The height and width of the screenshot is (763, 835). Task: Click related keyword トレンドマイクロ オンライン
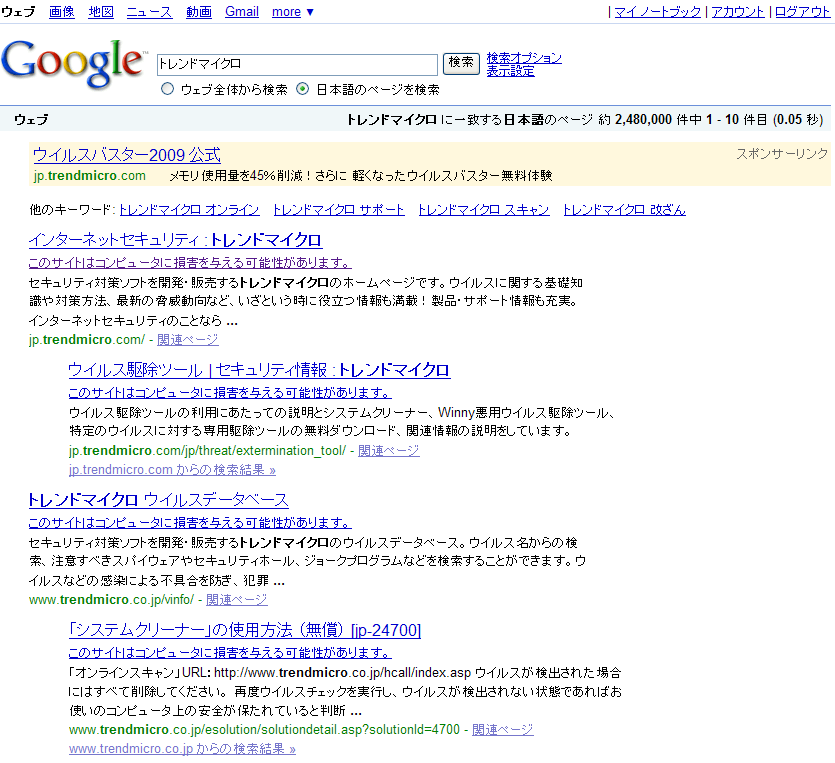[190, 210]
